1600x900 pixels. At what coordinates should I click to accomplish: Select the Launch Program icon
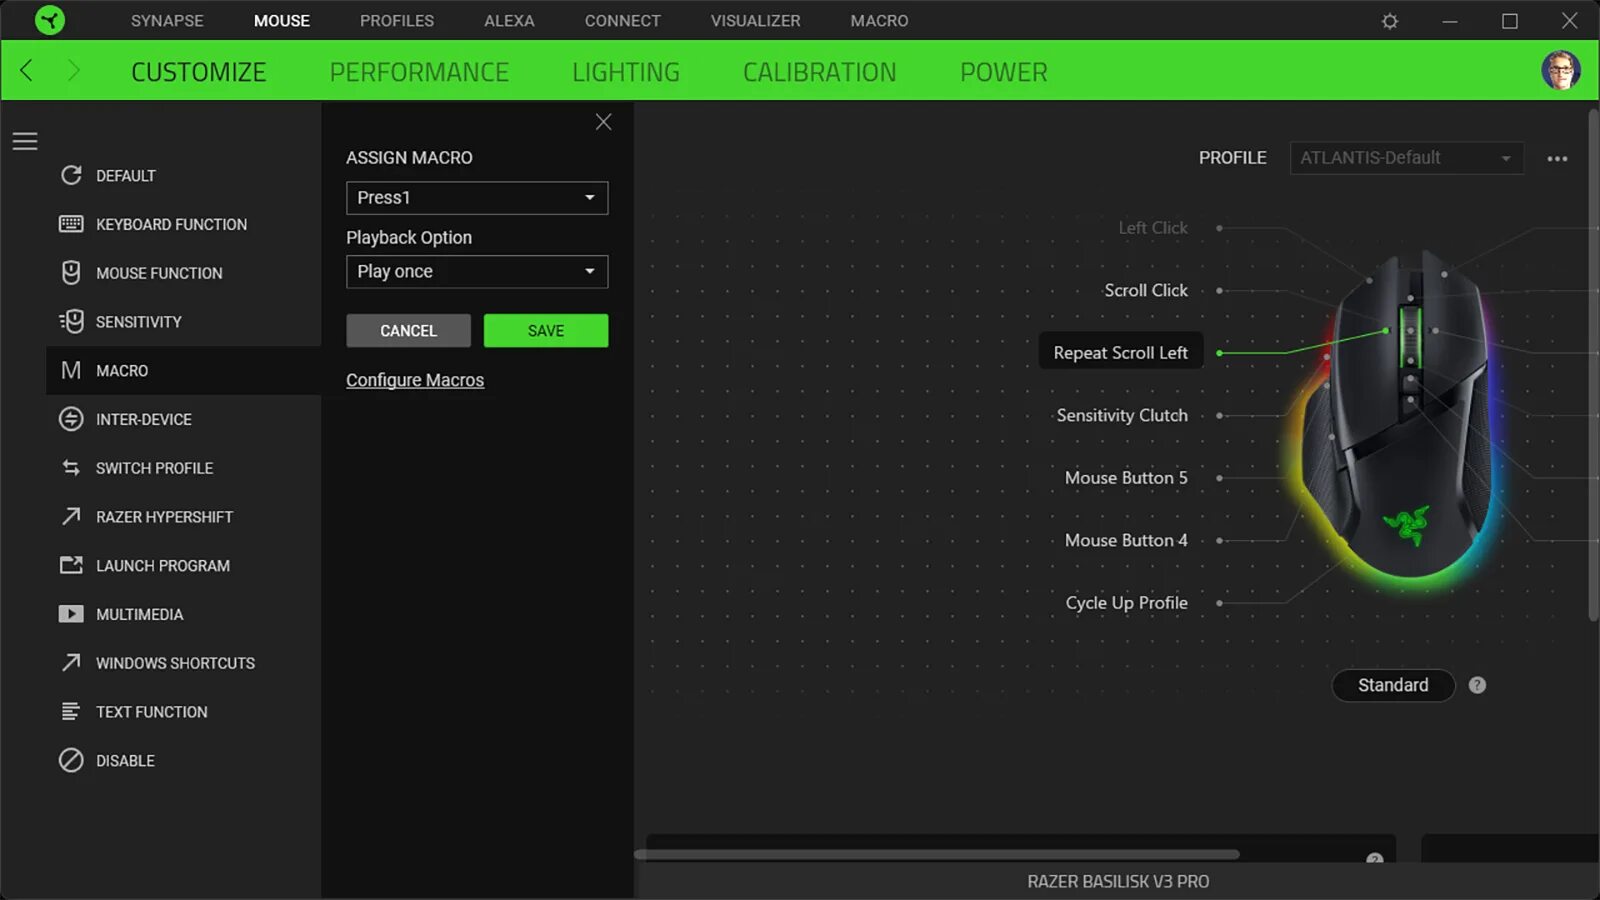coord(71,565)
